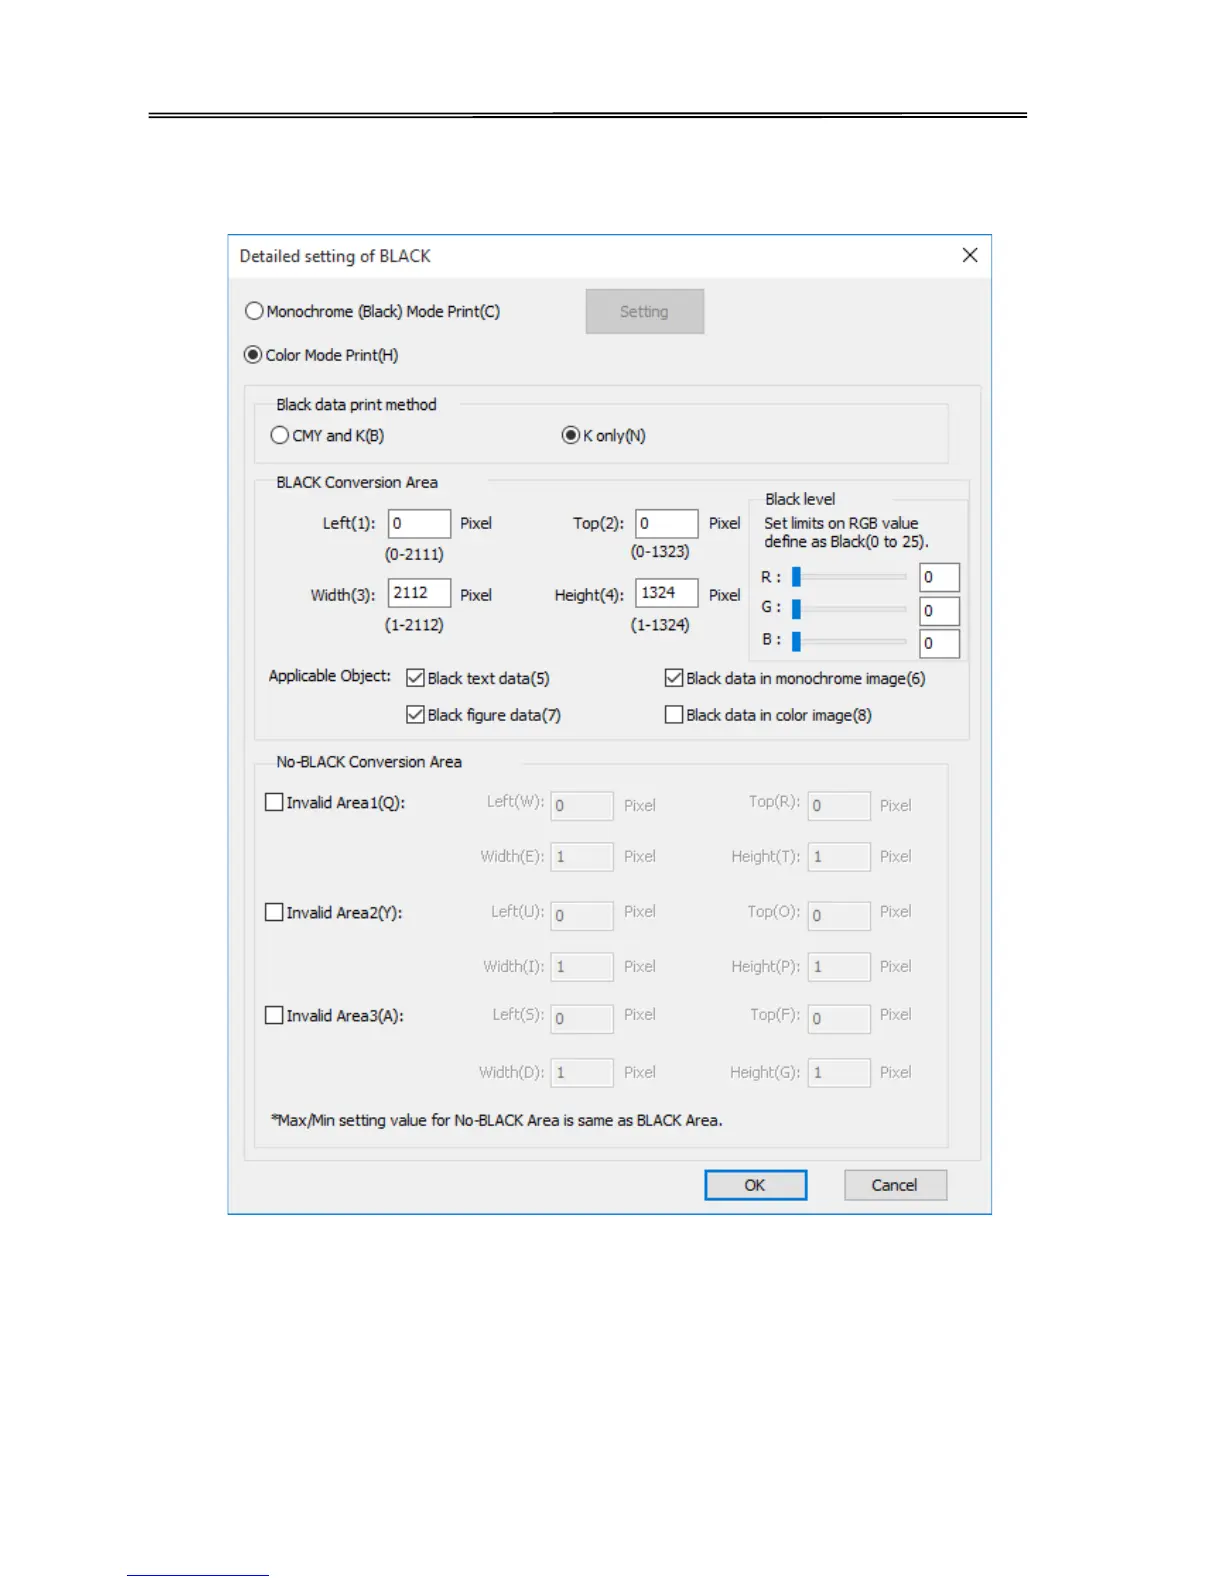Confirm settings with OK button

point(755,1185)
